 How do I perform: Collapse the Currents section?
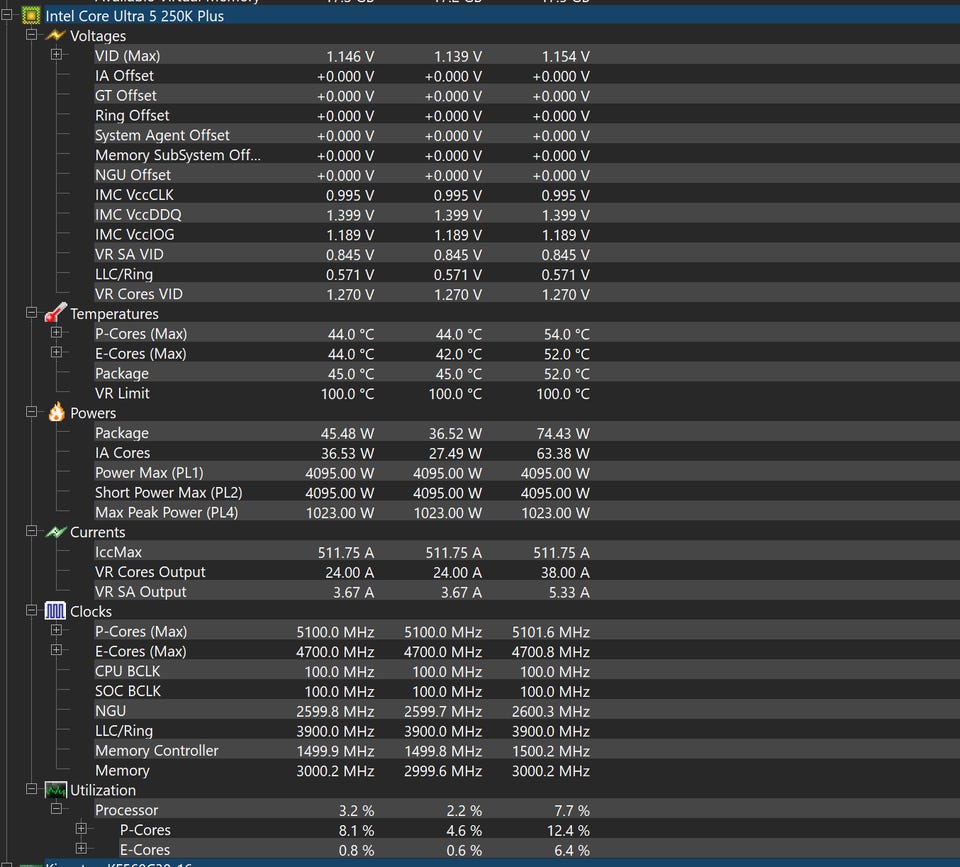31,531
